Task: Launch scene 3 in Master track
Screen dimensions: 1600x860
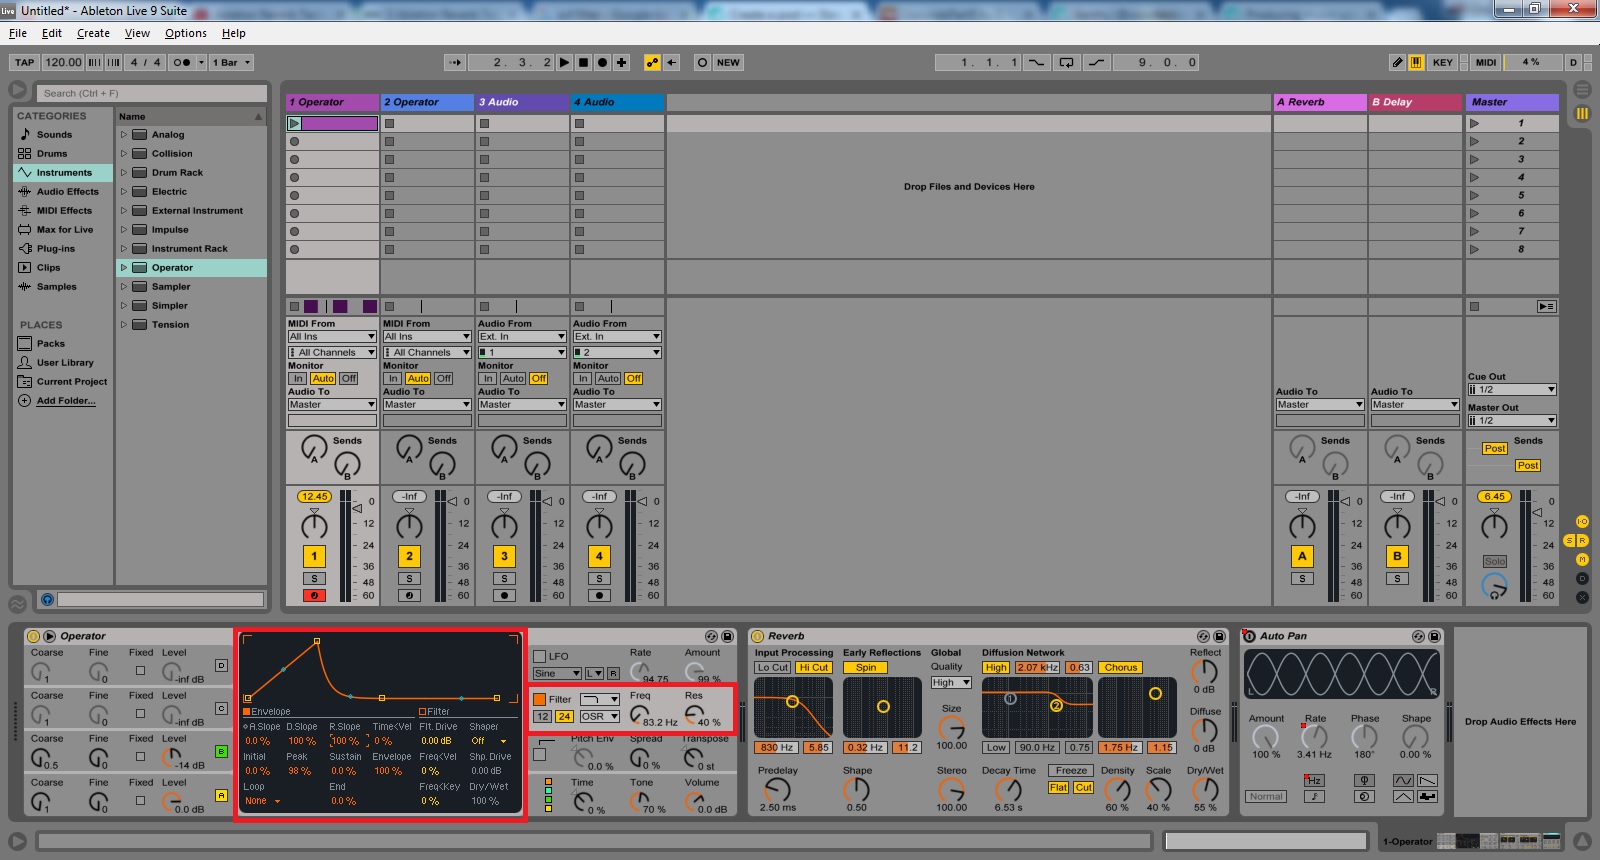Action: click(1474, 159)
